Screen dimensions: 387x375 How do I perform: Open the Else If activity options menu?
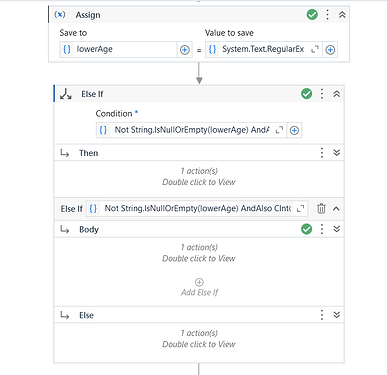[322, 94]
